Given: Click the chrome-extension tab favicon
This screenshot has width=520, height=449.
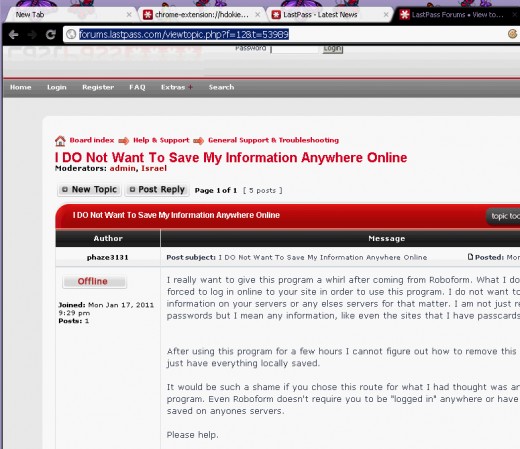Looking at the screenshot, I should pyautogui.click(x=148, y=15).
